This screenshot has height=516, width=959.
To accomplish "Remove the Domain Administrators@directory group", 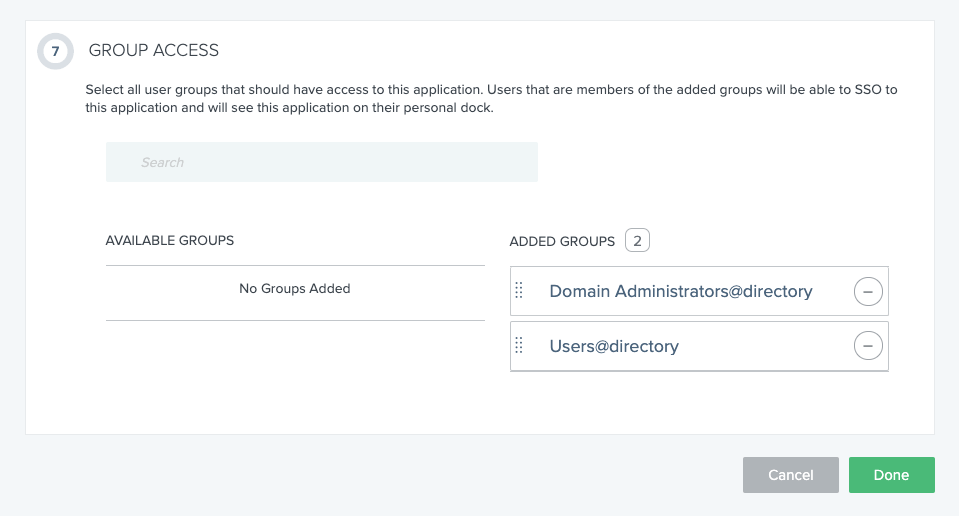I will (867, 292).
